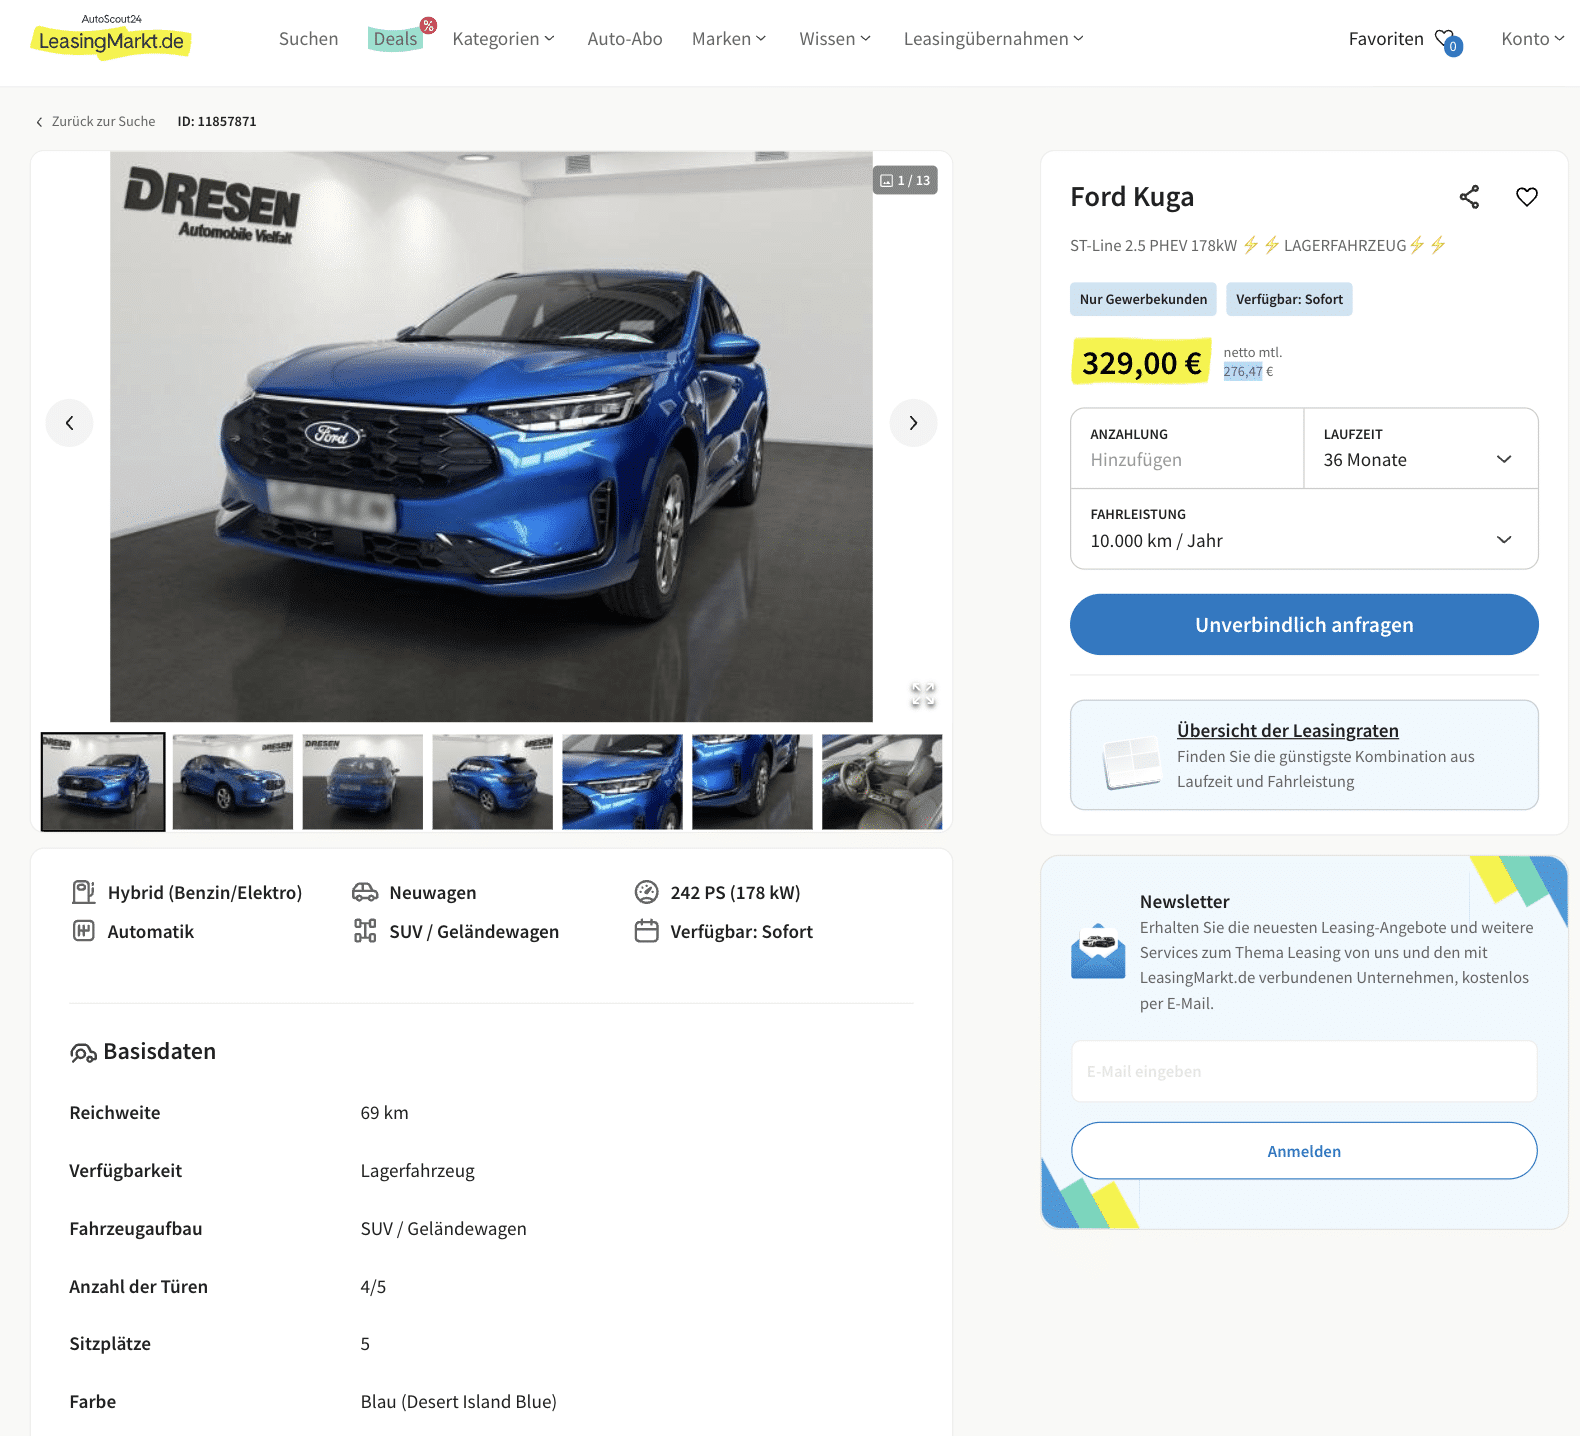1580x1436 pixels.
Task: Open the Konto dropdown menu
Action: point(1532,39)
